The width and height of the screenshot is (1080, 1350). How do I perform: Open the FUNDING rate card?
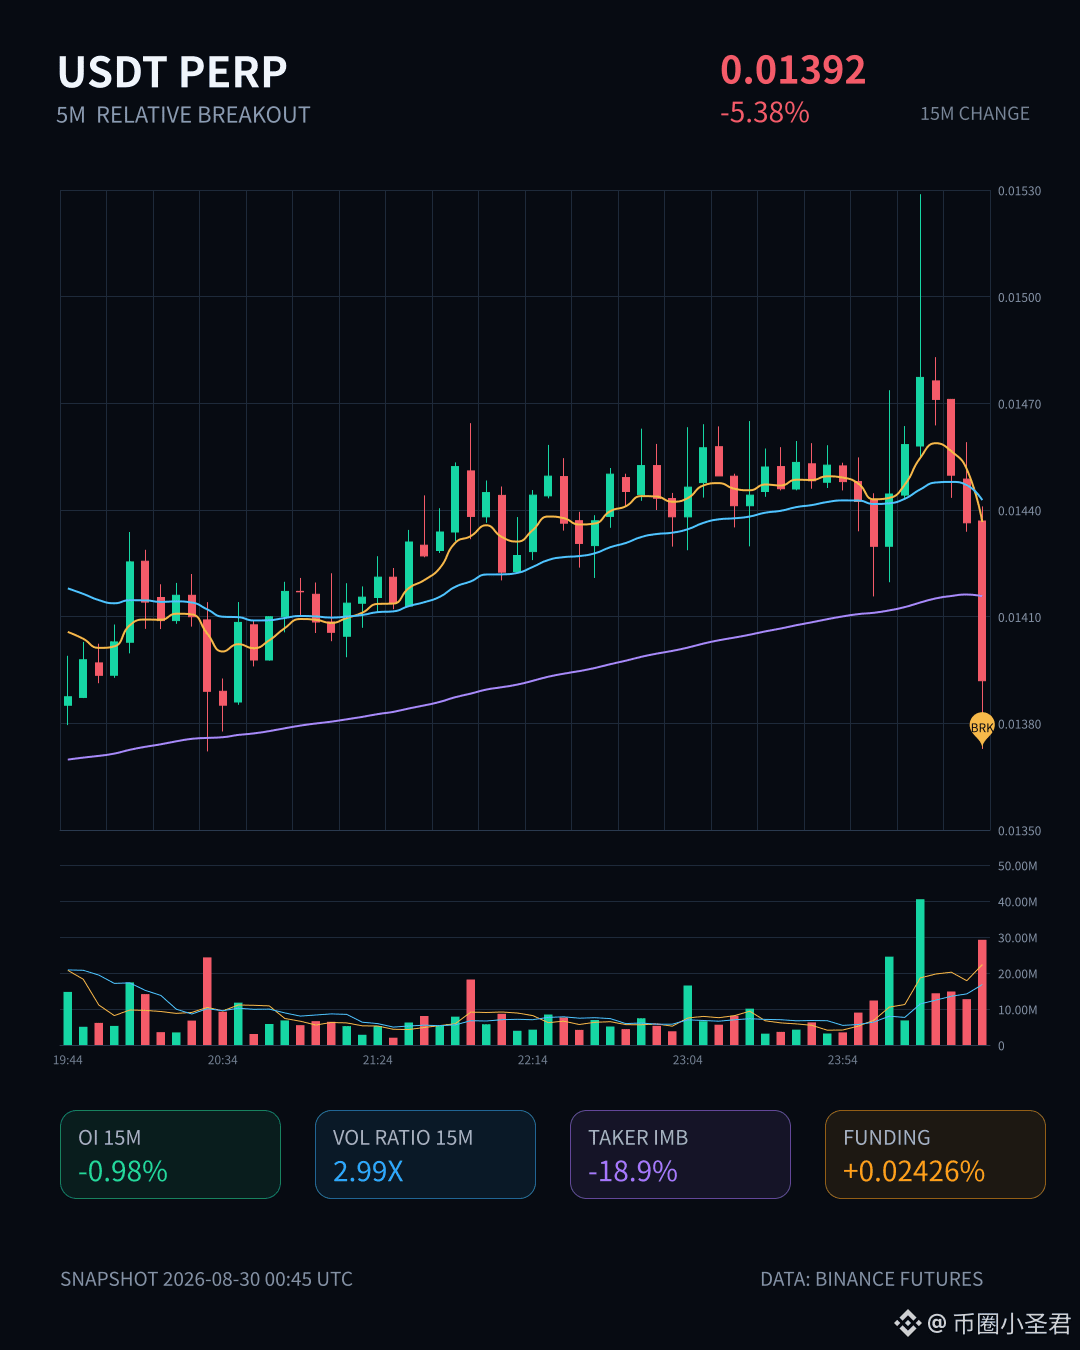point(935,1154)
